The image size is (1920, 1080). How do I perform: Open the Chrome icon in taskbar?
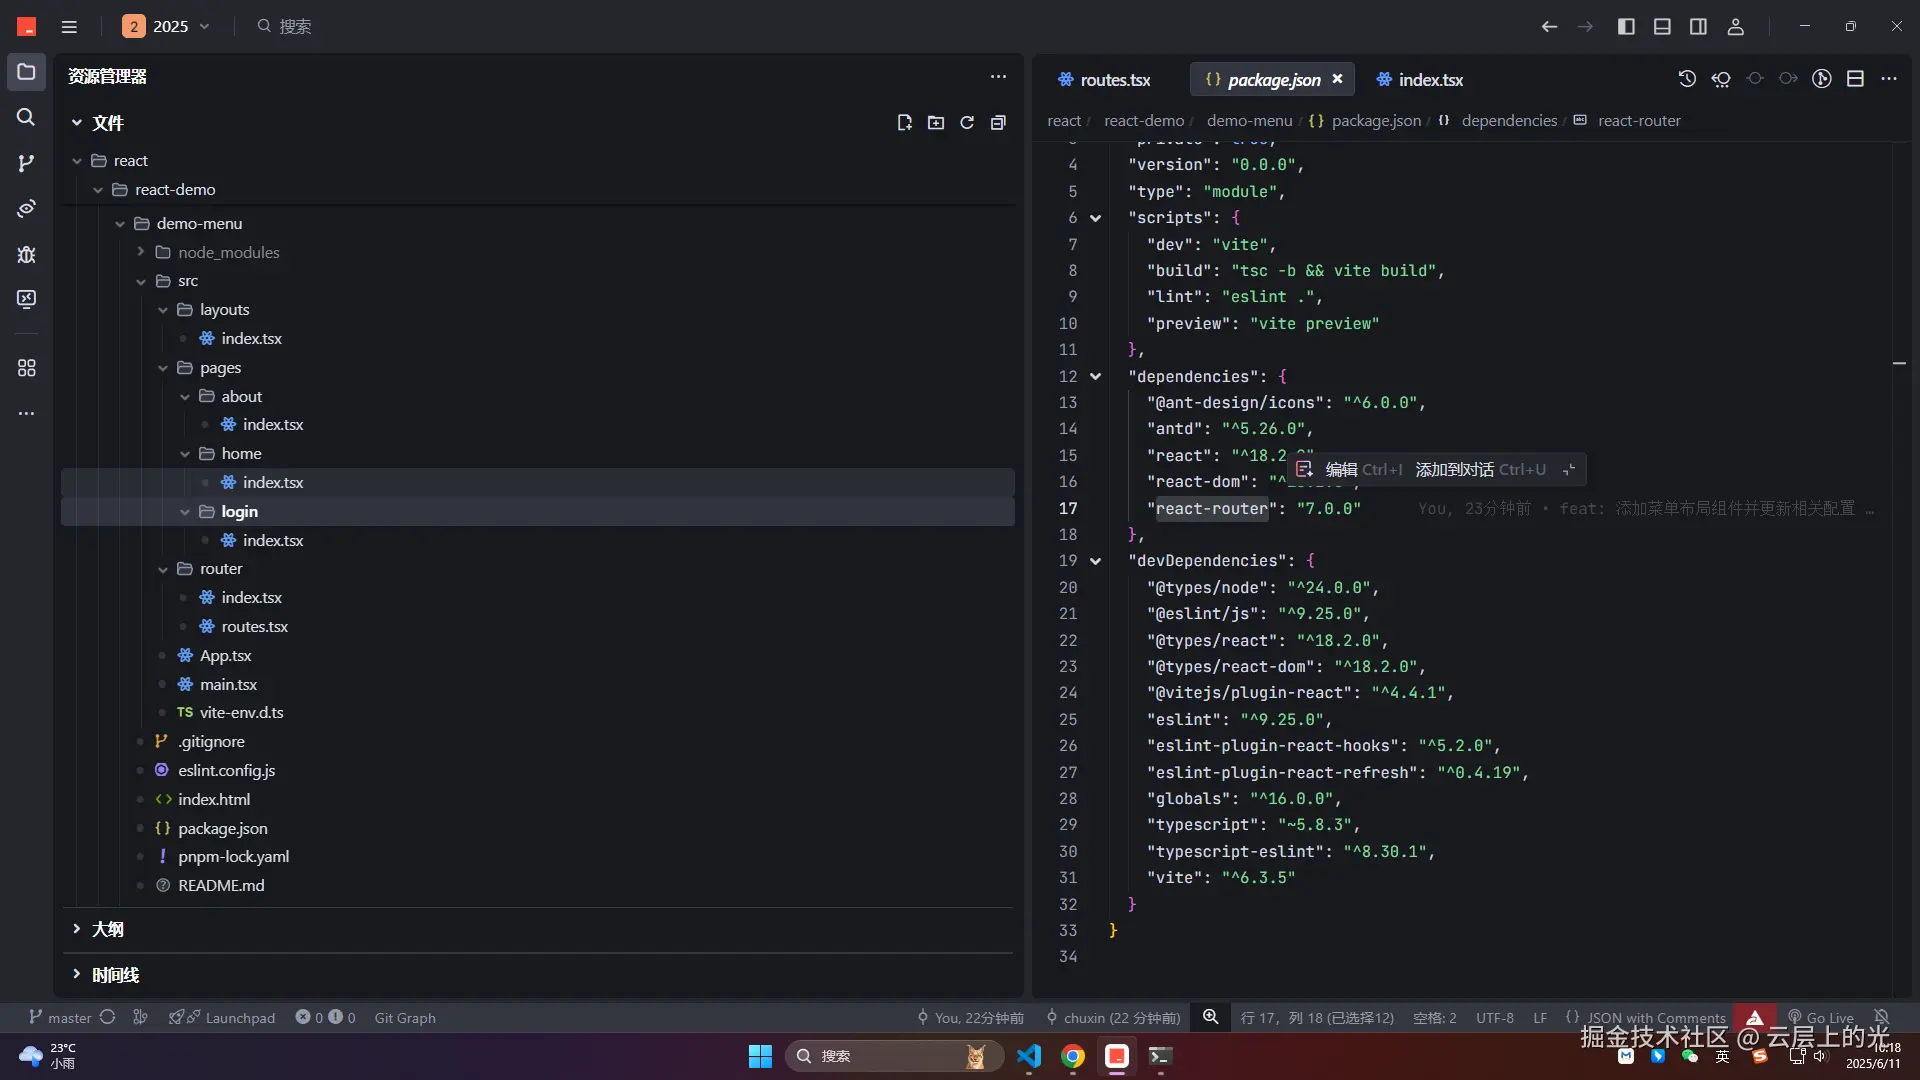[1073, 1056]
